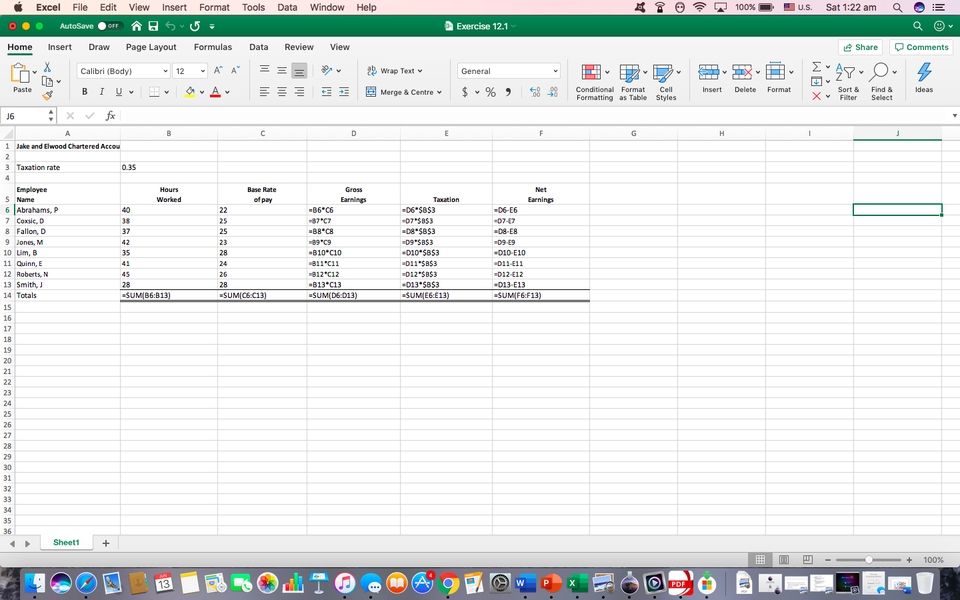Image resolution: width=960 pixels, height=600 pixels.
Task: Open the fill colour yellow swatch
Action: 190,92
